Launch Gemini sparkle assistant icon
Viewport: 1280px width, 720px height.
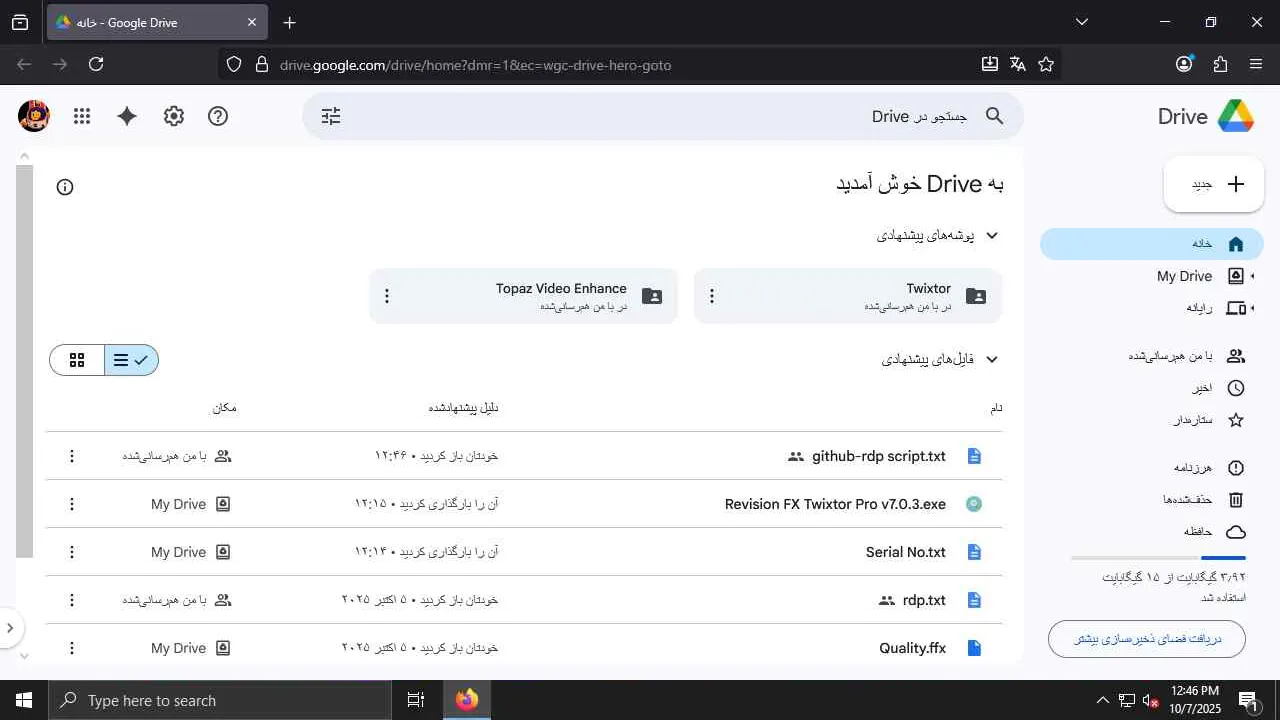point(127,116)
